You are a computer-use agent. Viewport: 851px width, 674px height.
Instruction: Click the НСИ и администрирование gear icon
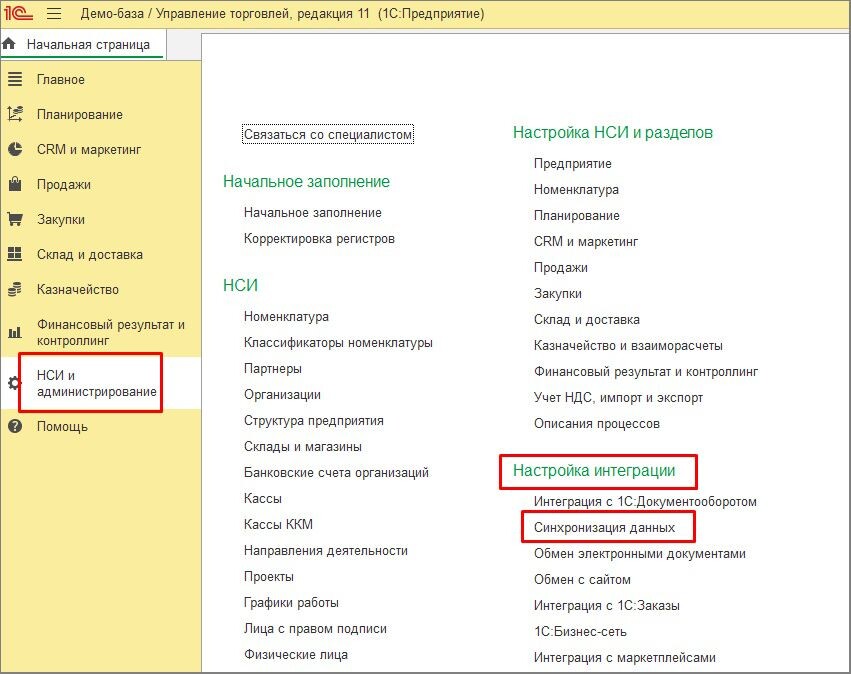pyautogui.click(x=14, y=383)
